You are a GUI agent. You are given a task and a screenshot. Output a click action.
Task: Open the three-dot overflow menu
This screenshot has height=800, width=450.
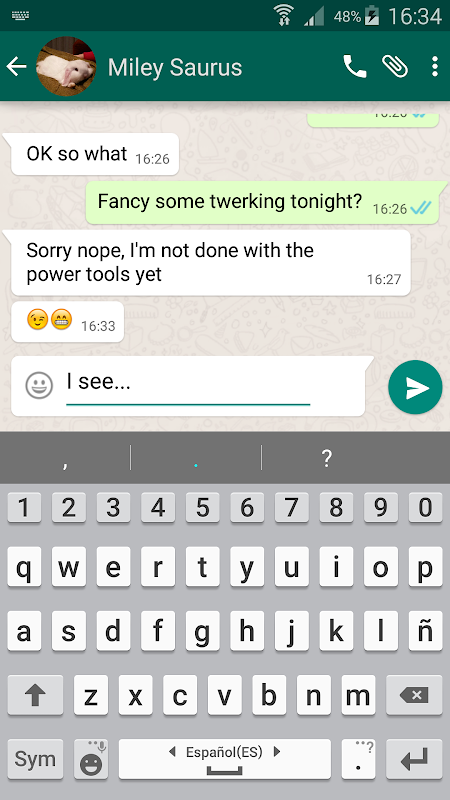(x=434, y=66)
